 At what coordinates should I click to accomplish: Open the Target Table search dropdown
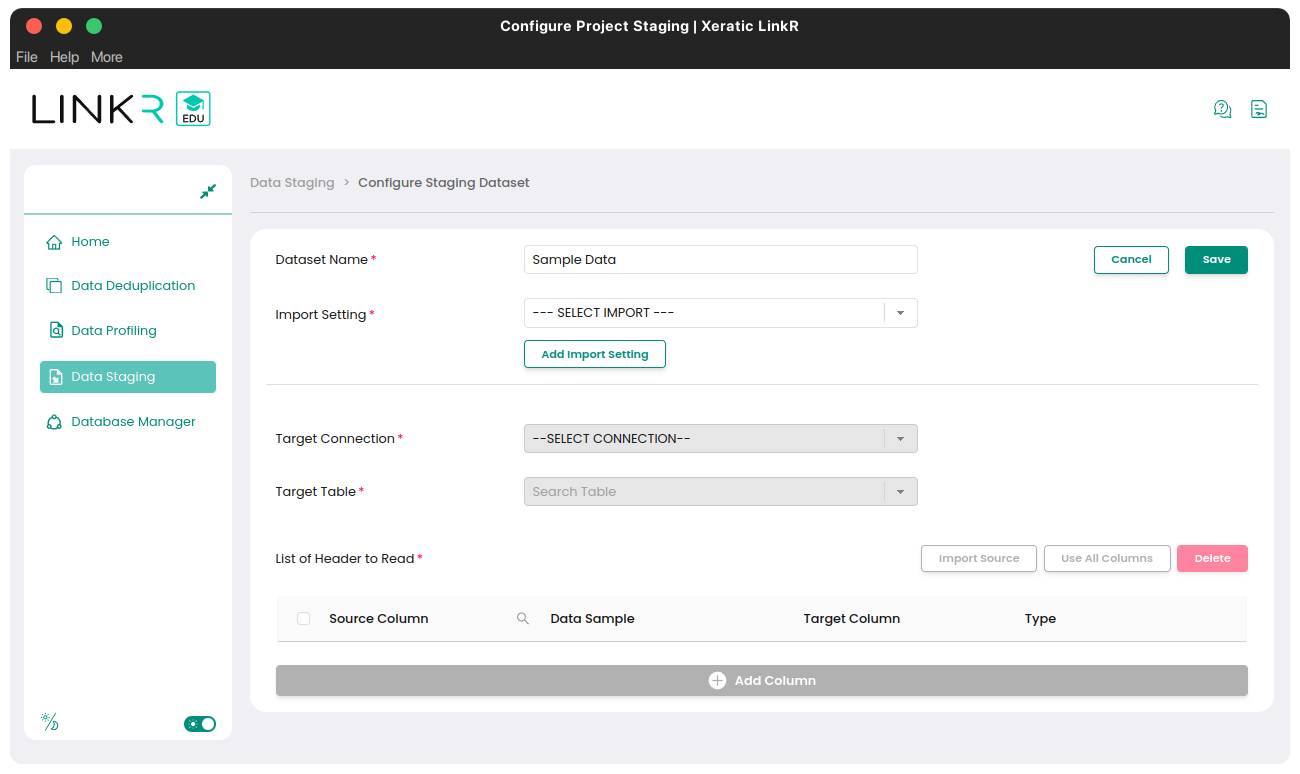pyautogui.click(x=721, y=491)
